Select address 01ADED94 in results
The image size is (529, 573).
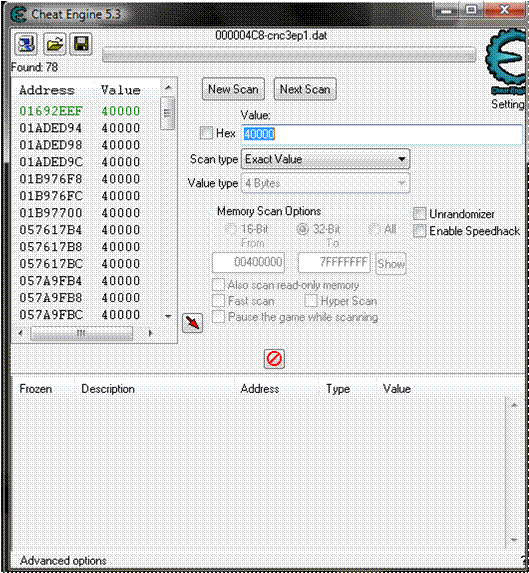pos(80,128)
